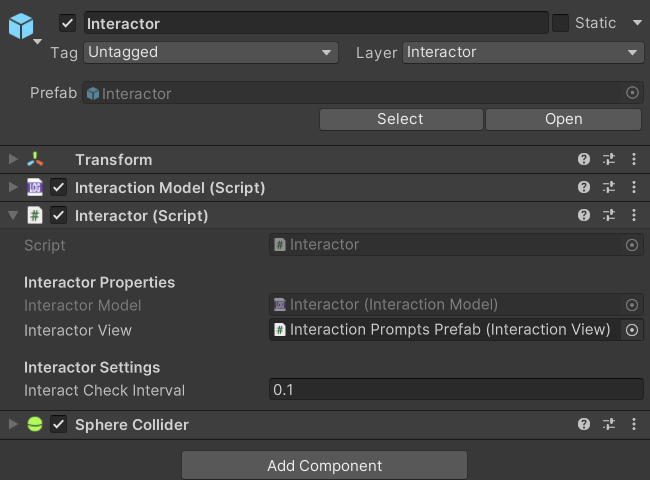The height and width of the screenshot is (480, 650).
Task: Open the Prefab object picker circle
Action: (x=632, y=92)
